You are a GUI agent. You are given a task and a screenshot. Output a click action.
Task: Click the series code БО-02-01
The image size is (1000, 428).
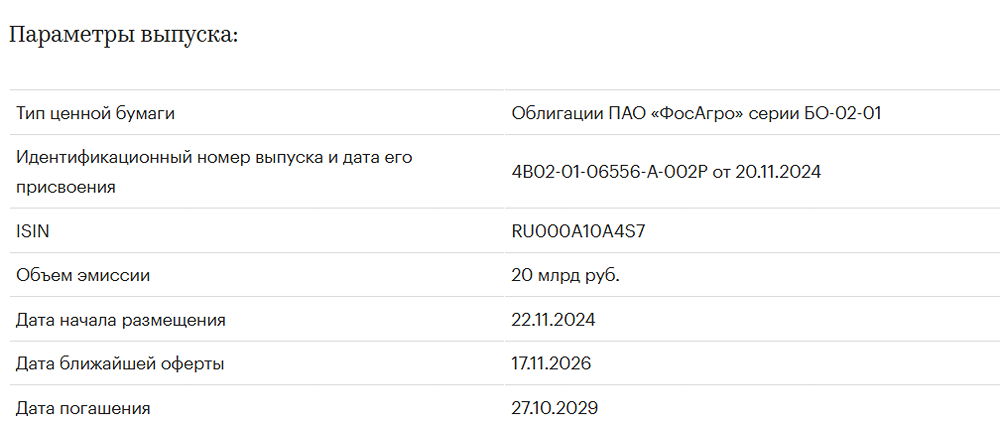pos(842,113)
